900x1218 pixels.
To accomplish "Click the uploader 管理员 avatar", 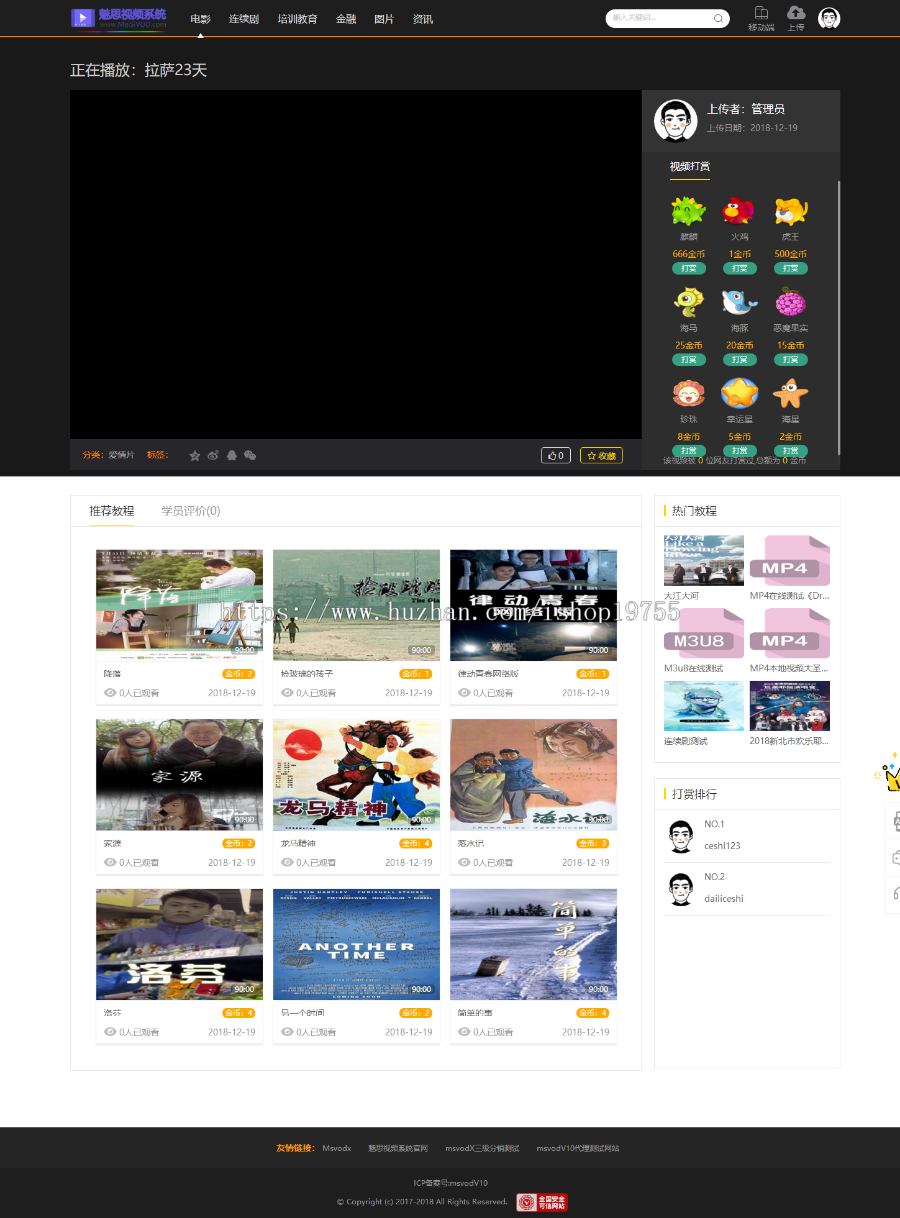I will (x=675, y=121).
